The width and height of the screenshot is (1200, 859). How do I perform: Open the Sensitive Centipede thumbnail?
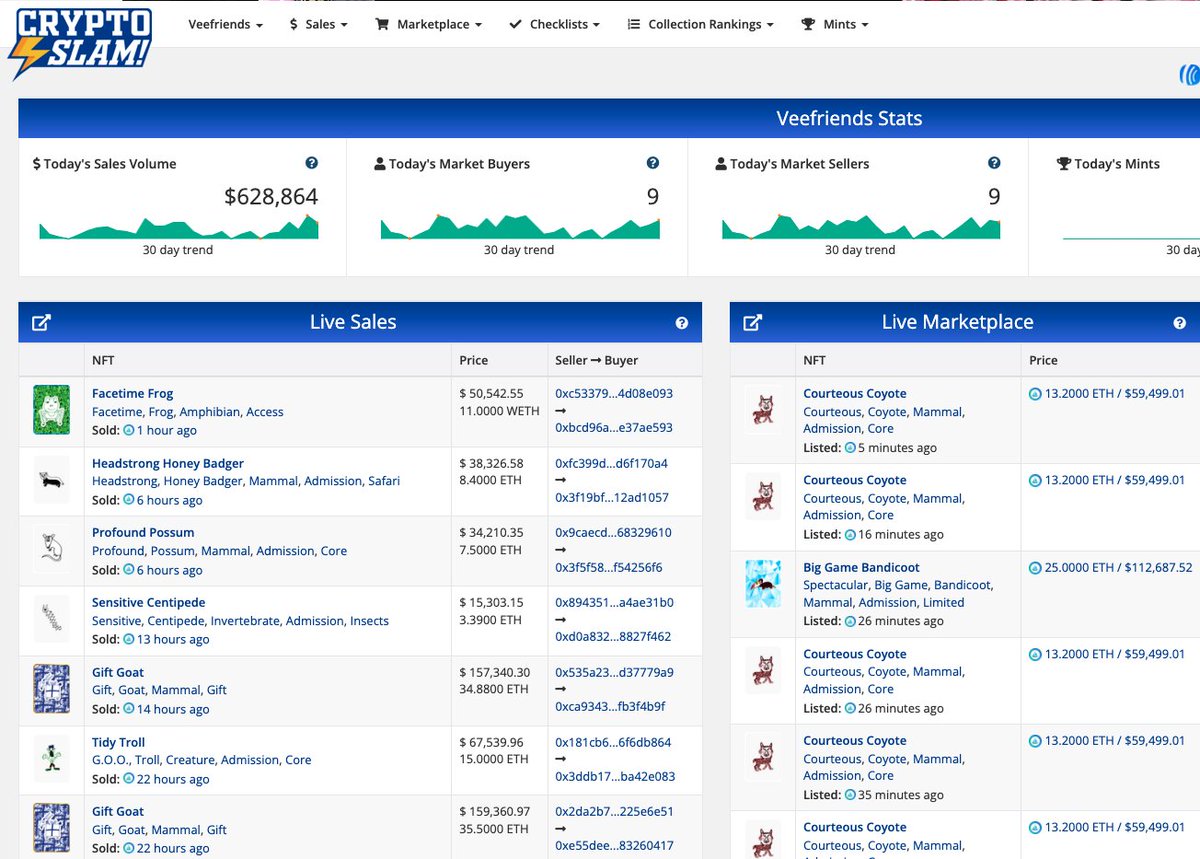coord(51,619)
